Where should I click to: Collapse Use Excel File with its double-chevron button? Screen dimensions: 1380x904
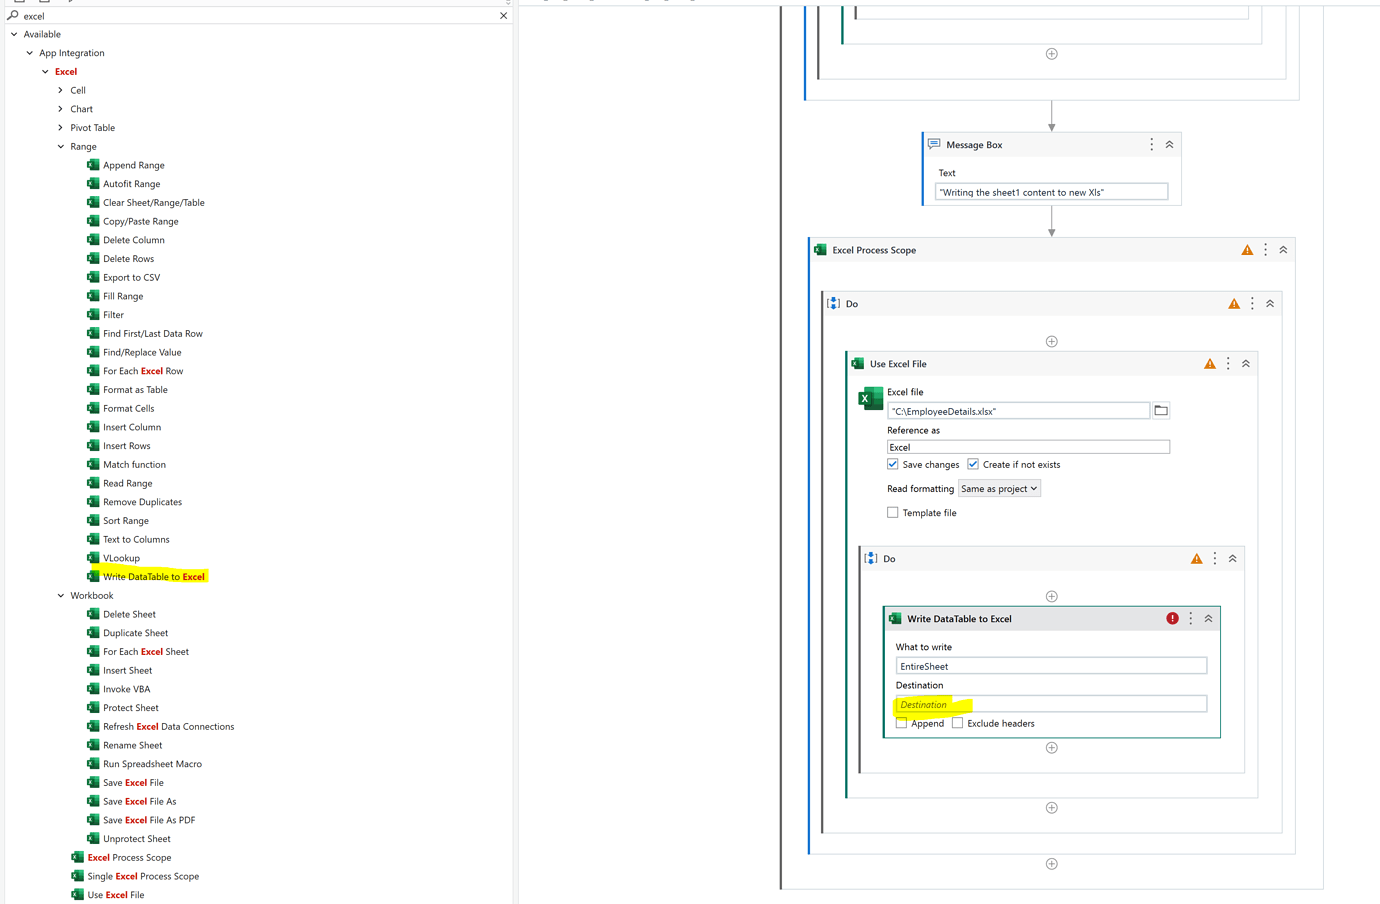coord(1245,363)
